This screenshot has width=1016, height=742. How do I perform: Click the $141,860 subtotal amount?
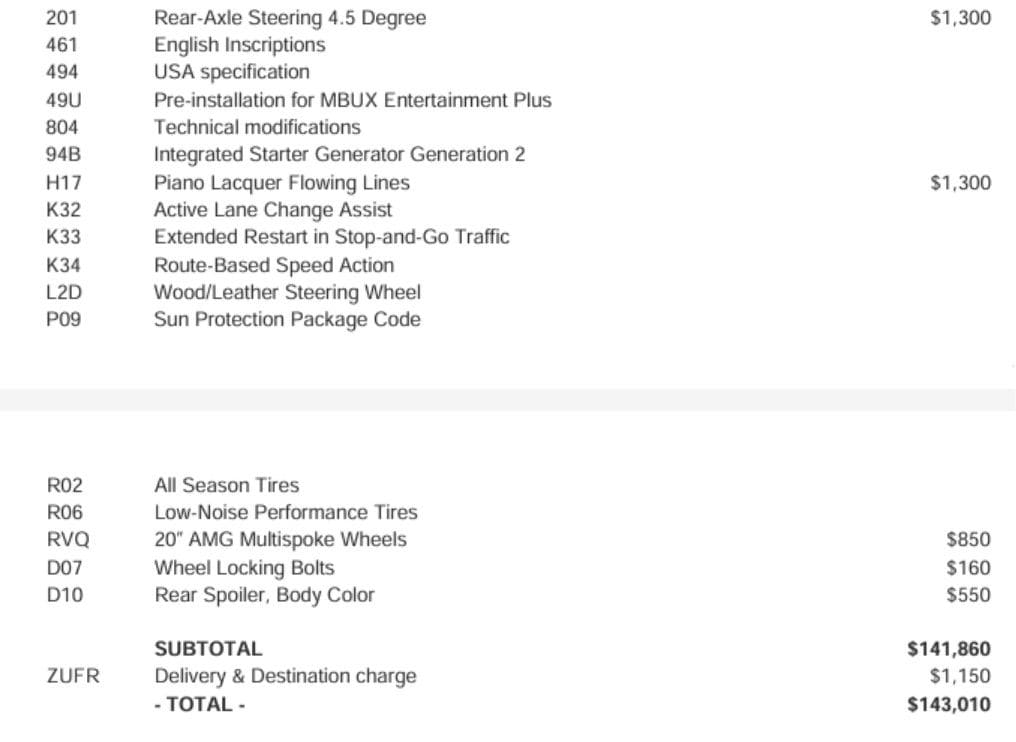[x=948, y=649]
